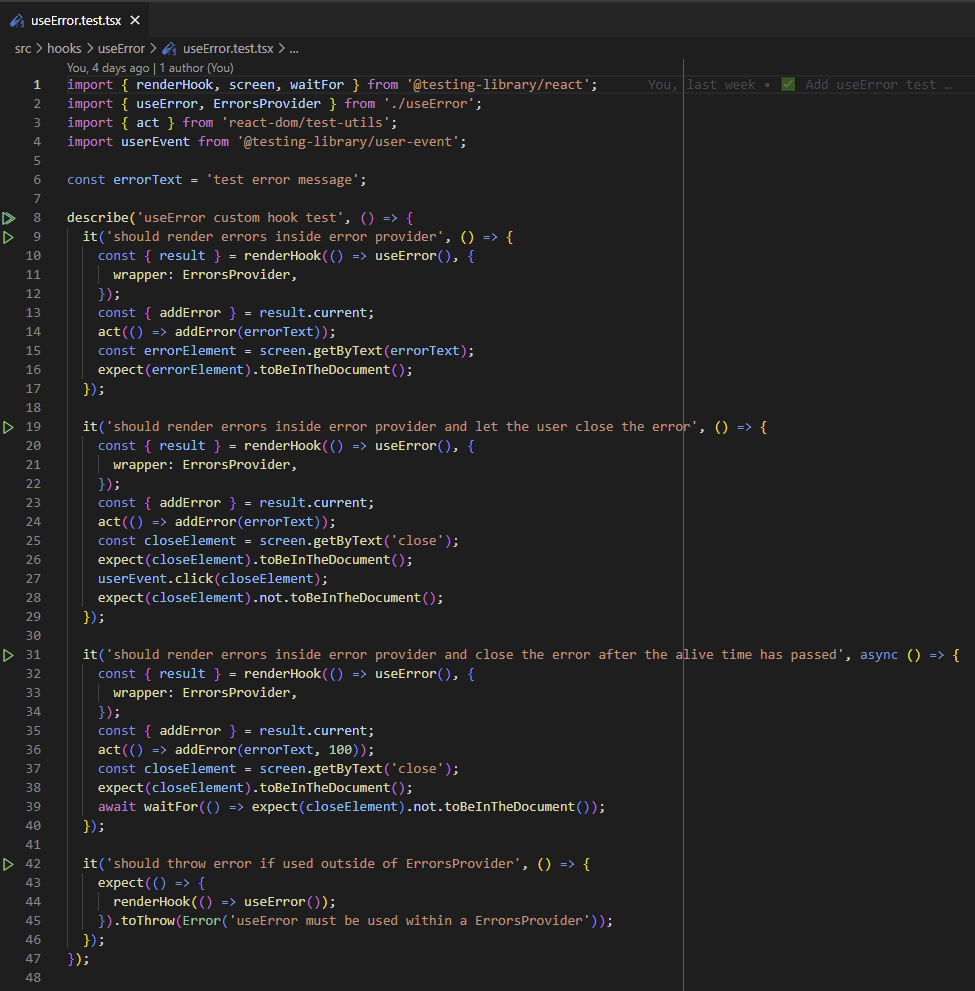The image size is (975, 991).
Task: Click 'screen.getByText(errorText)' on line 15
Action: tap(363, 351)
